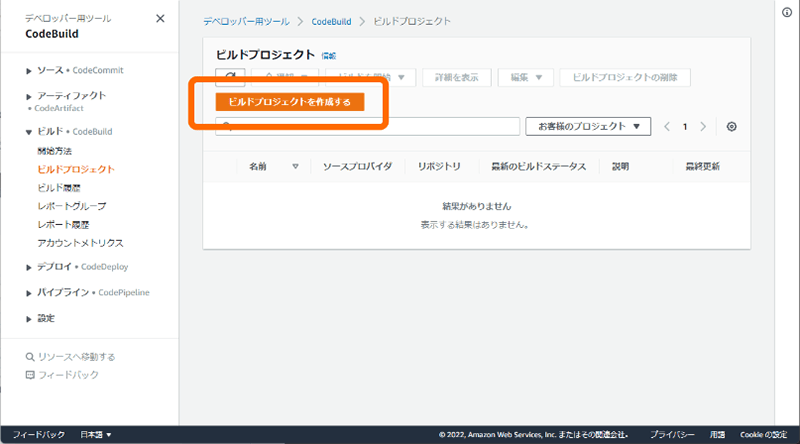The height and width of the screenshot is (444, 800).
Task: Click the search icon next to リソースへ移動する
Action: coord(30,357)
